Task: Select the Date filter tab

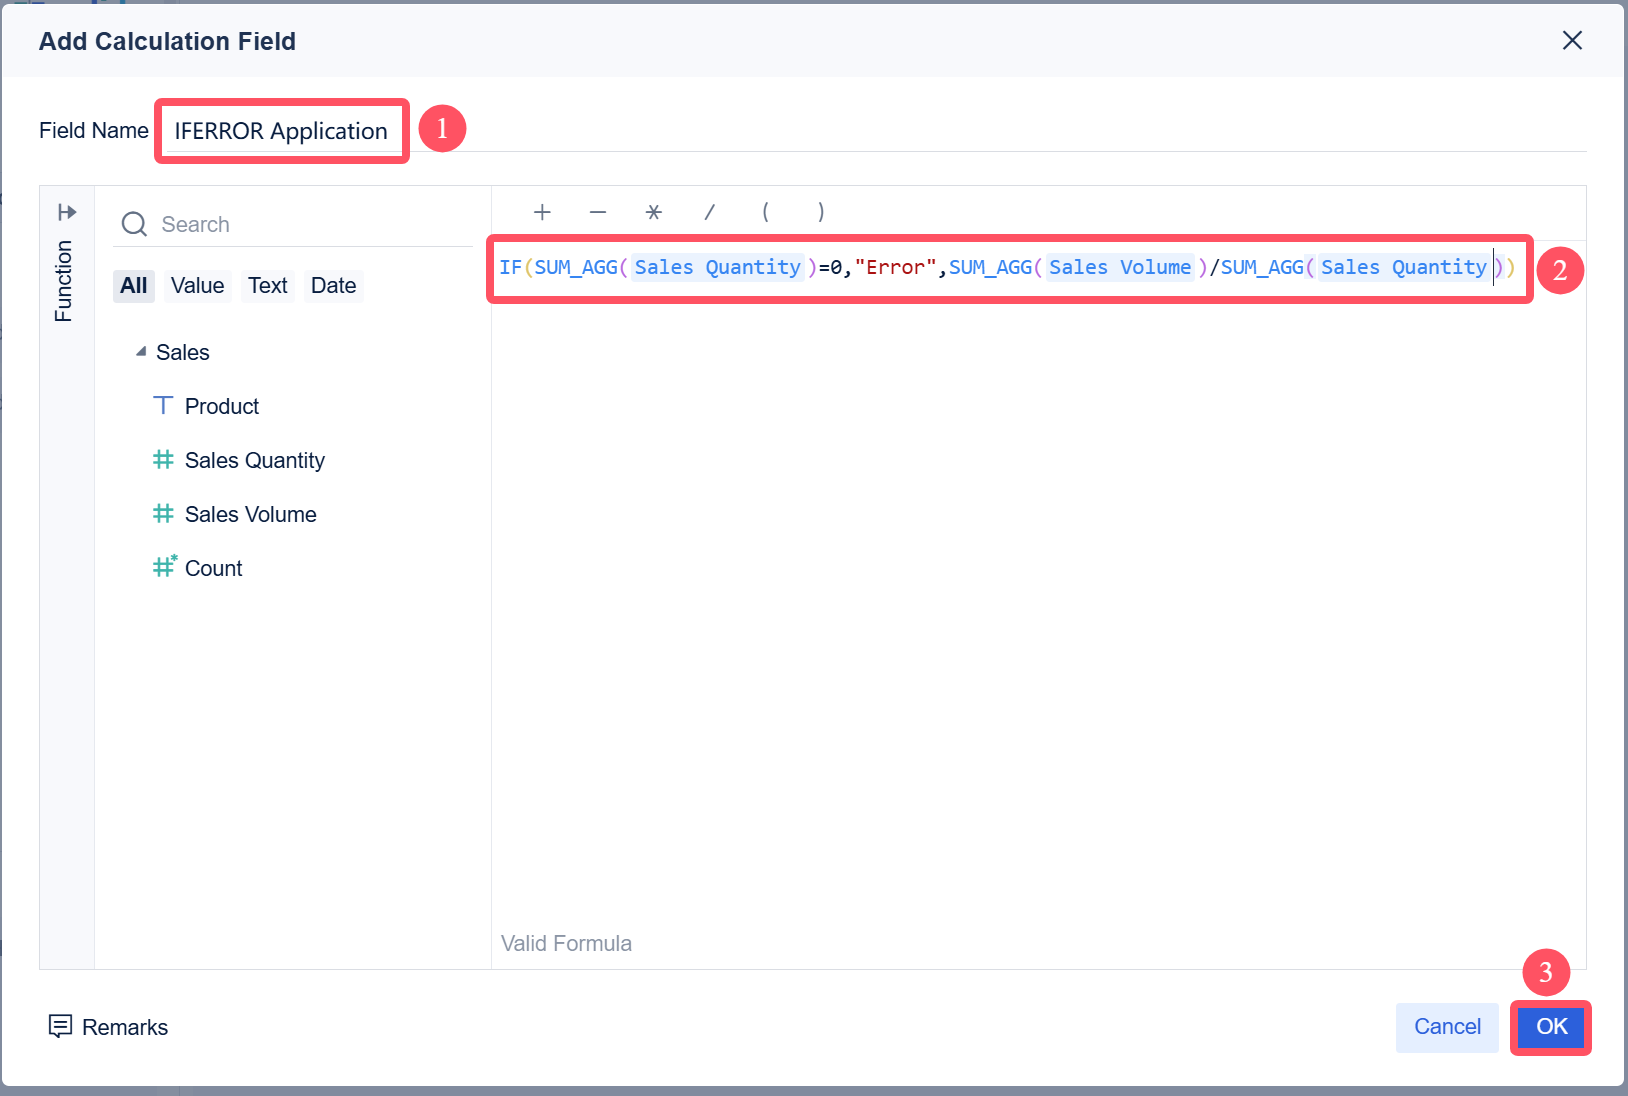Action: pyautogui.click(x=333, y=286)
